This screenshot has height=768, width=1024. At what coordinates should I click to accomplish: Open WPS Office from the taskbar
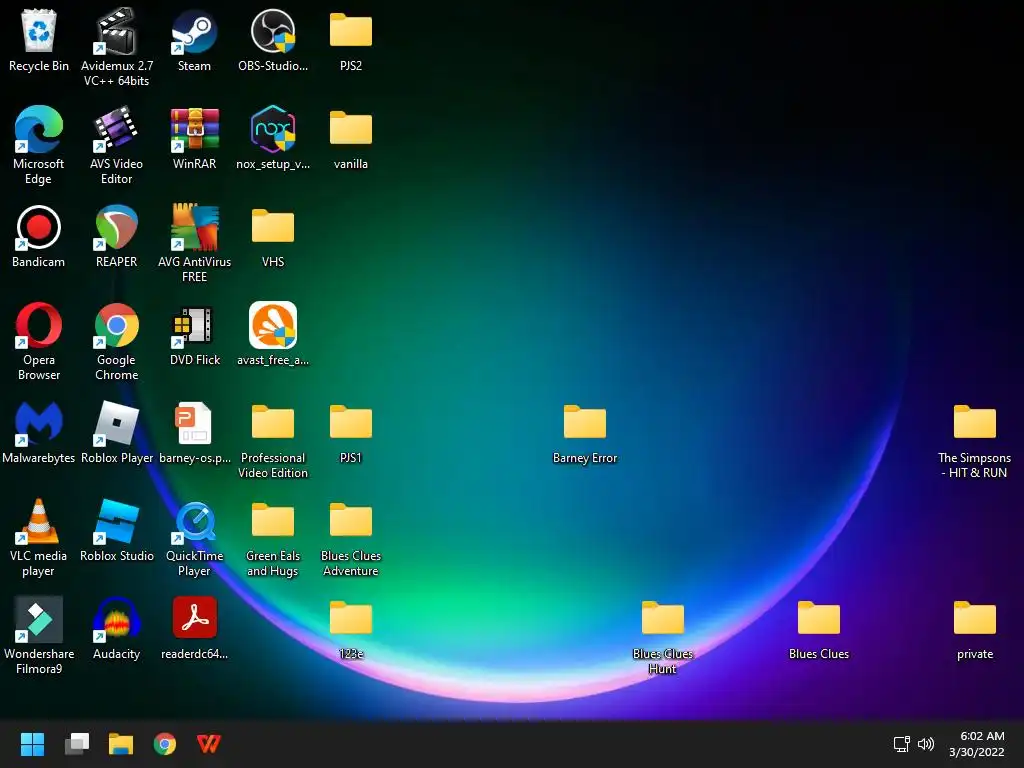[x=209, y=744]
